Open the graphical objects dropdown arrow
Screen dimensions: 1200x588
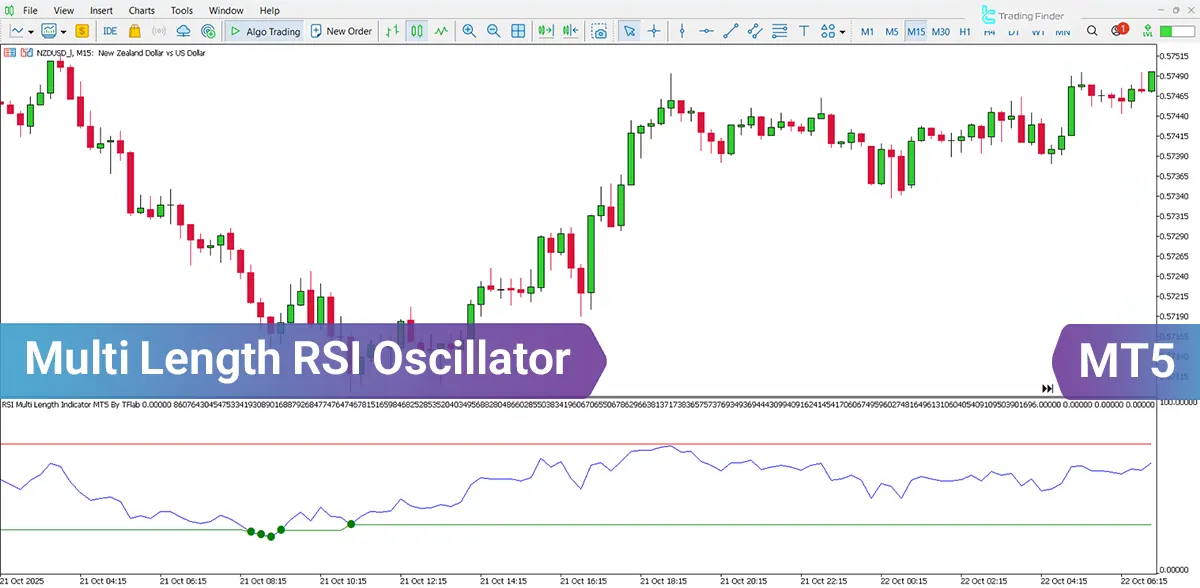tap(843, 31)
